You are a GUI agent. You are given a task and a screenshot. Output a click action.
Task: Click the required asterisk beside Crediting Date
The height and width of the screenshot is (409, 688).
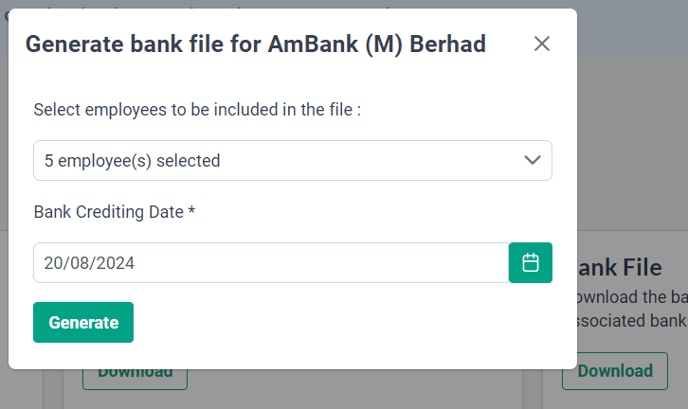point(192,210)
